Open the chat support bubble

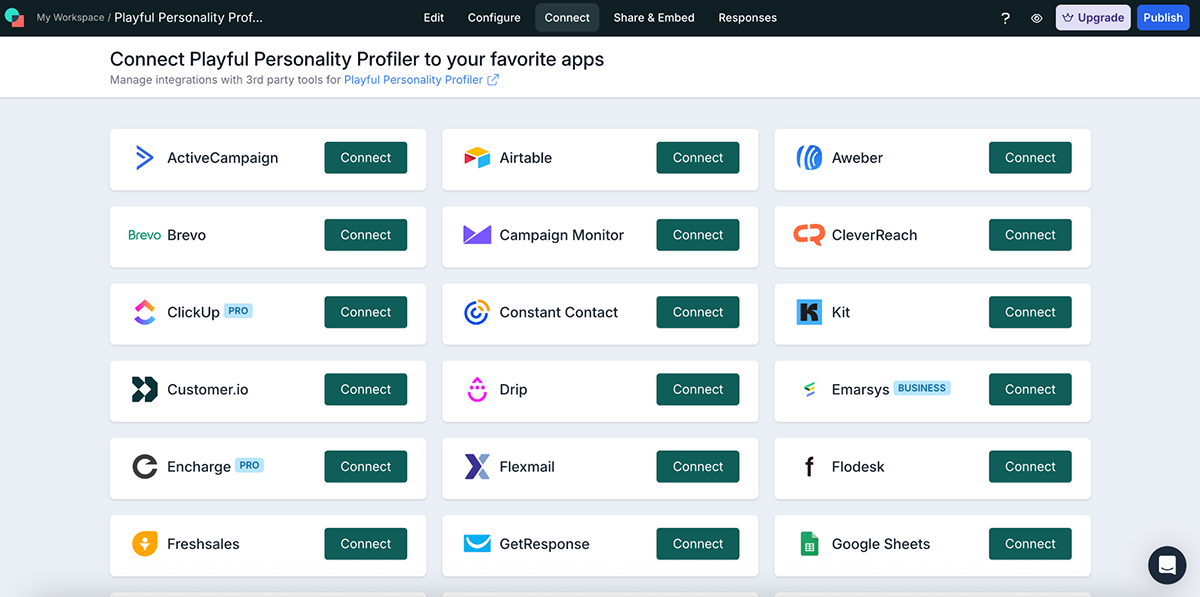pyautogui.click(x=1167, y=565)
